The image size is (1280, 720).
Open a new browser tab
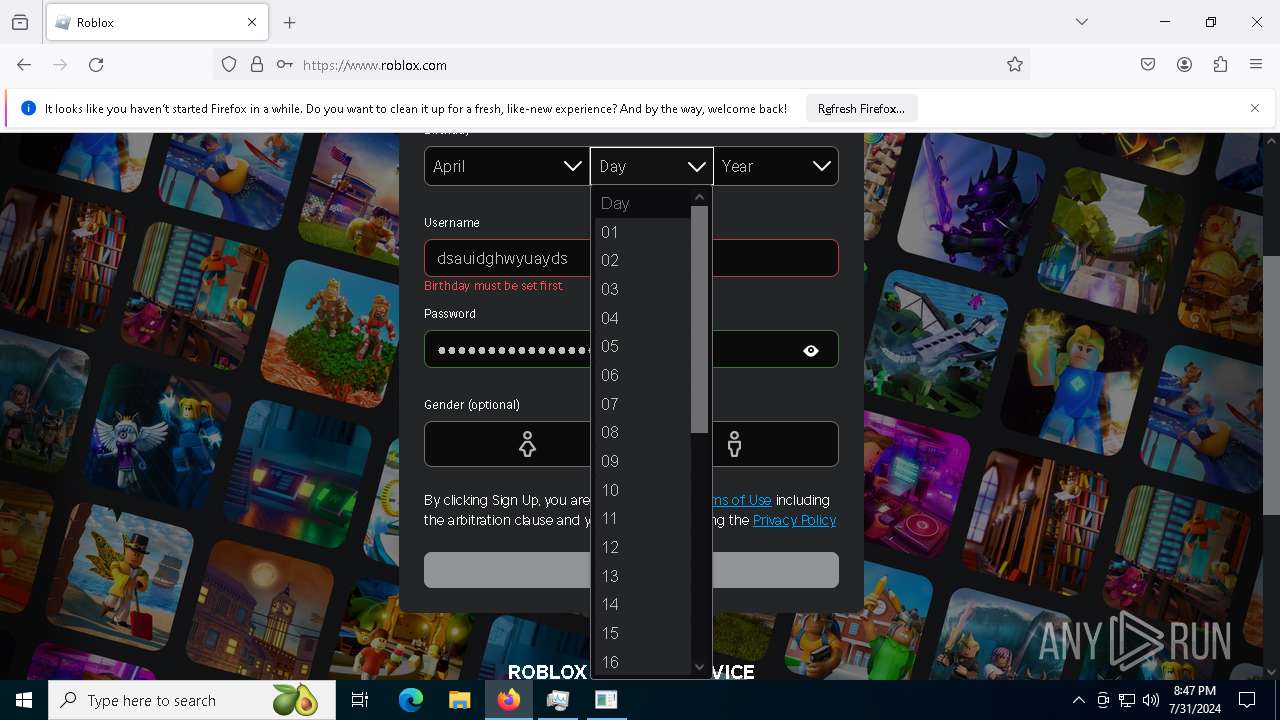tap(290, 22)
